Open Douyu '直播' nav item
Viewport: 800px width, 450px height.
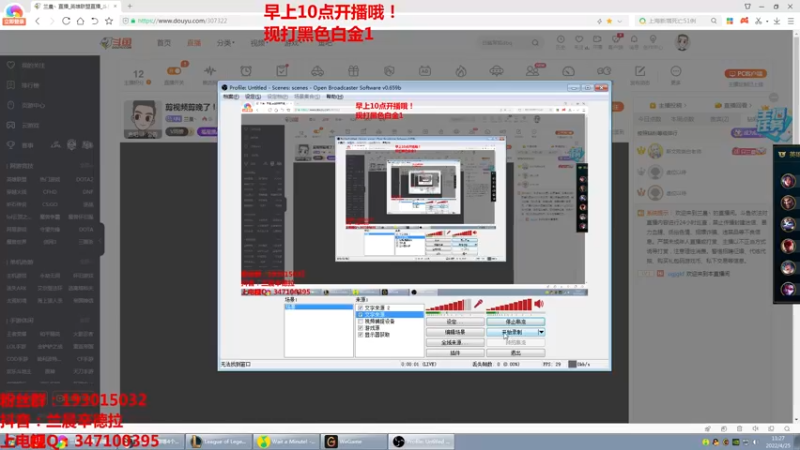tap(194, 43)
